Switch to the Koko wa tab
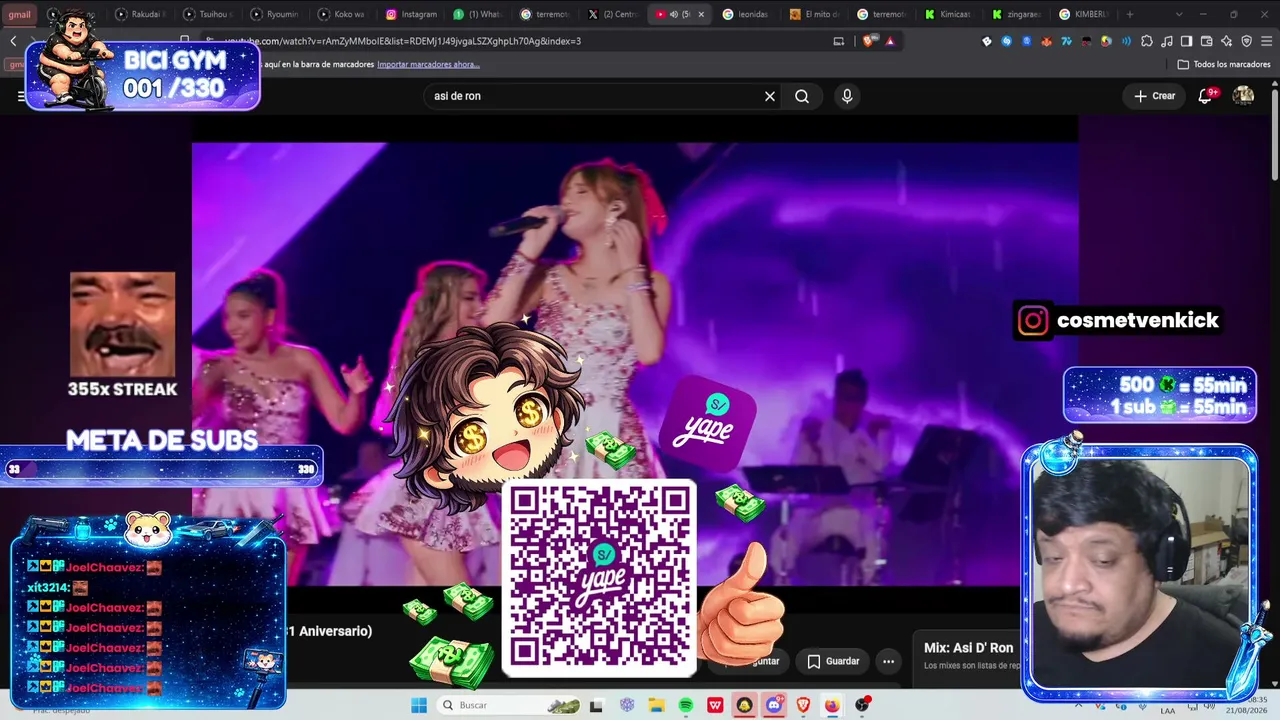 point(343,14)
